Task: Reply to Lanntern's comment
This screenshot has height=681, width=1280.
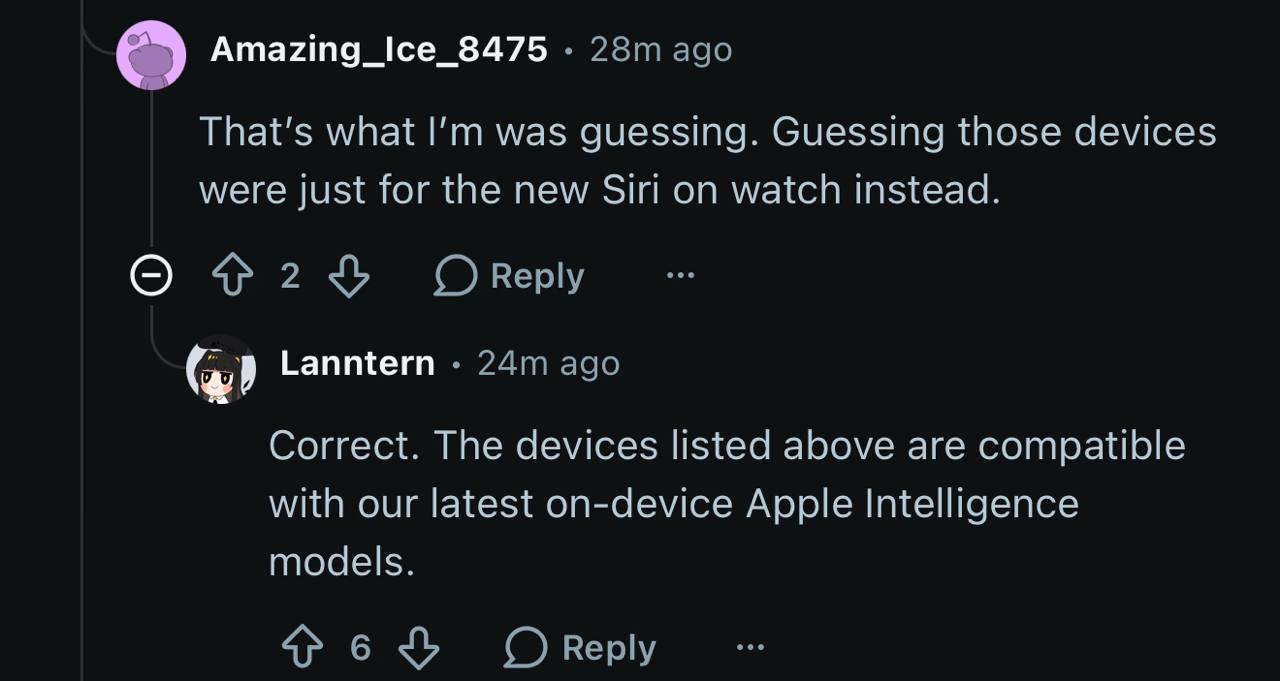Action: coord(581,648)
